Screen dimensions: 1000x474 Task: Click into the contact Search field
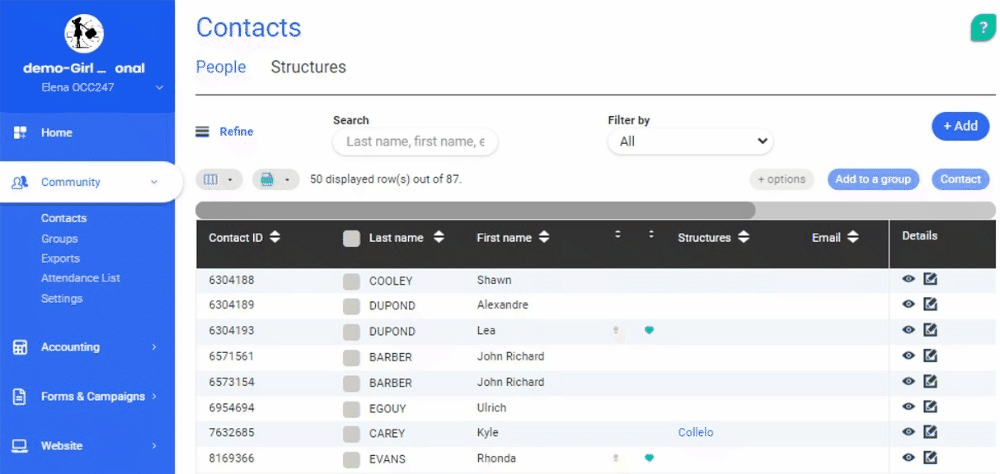pyautogui.click(x=415, y=142)
